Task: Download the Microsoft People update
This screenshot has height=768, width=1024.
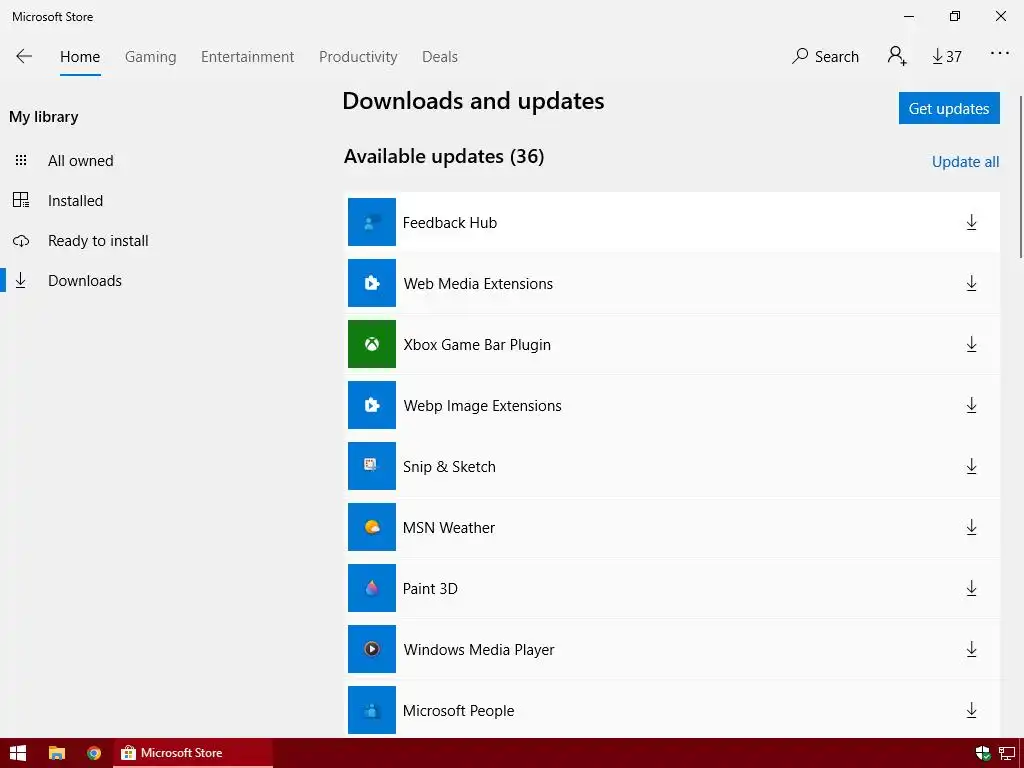Action: coord(971,710)
